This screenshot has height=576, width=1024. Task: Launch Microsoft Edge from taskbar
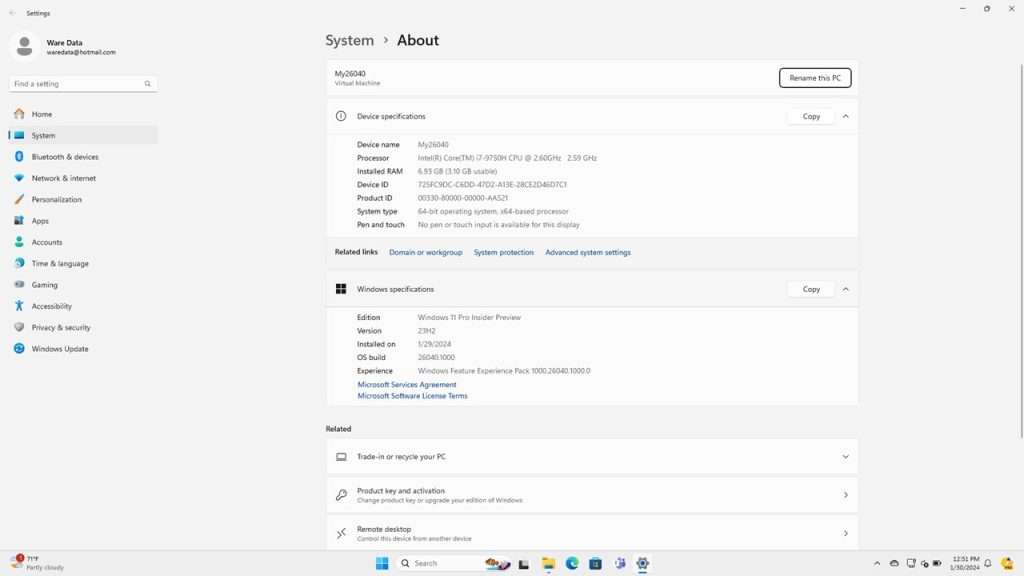tap(572, 564)
